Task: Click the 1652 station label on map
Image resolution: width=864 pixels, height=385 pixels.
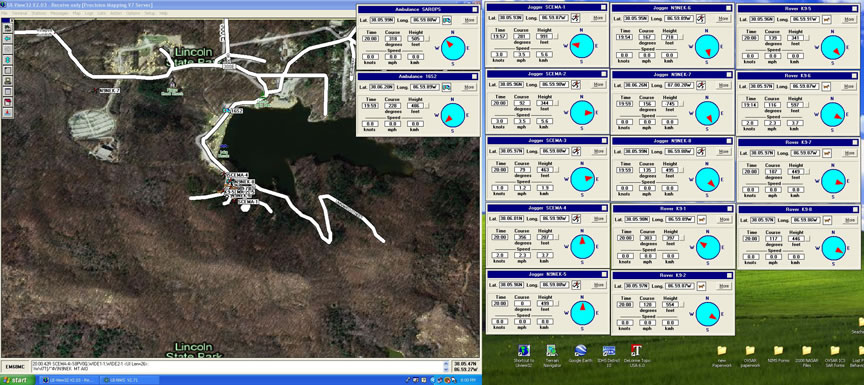Action: coord(236,111)
